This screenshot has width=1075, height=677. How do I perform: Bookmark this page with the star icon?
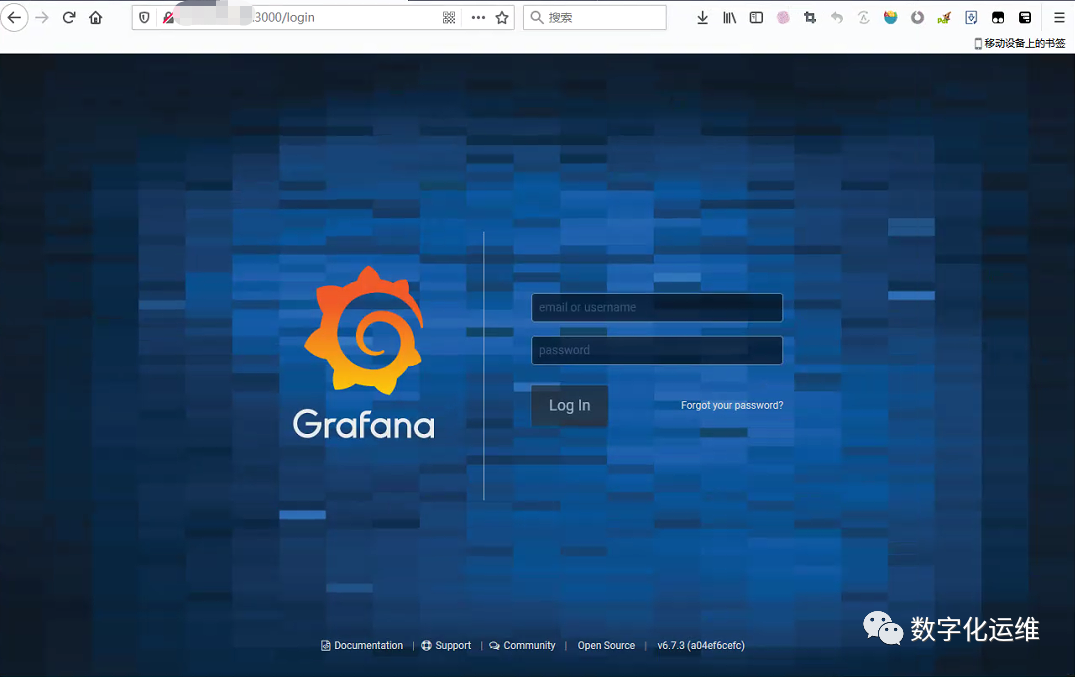click(x=502, y=18)
